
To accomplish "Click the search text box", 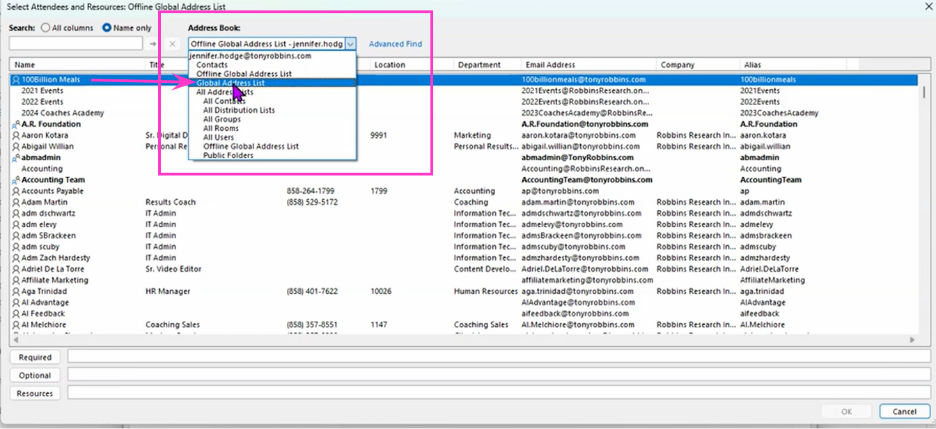I will coord(76,44).
